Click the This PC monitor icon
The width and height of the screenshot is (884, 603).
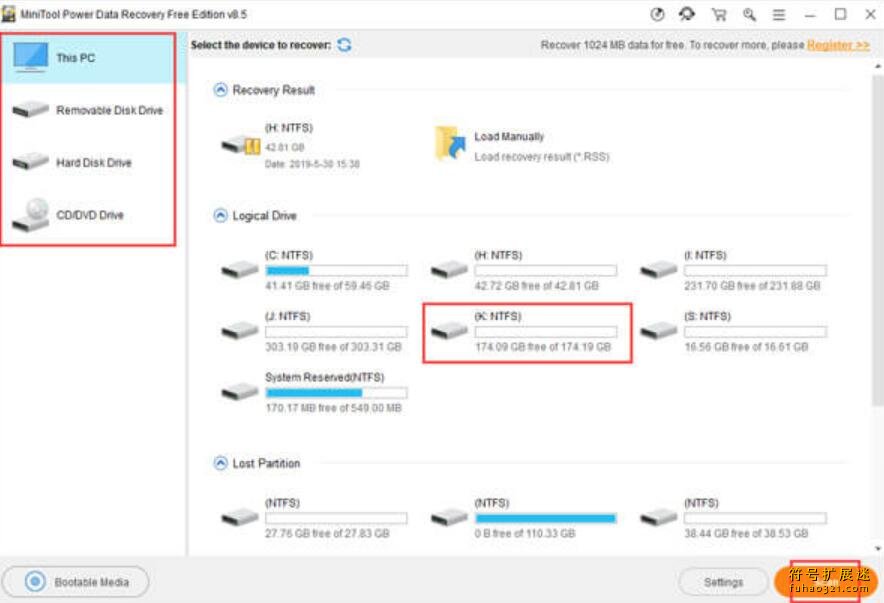coord(30,57)
